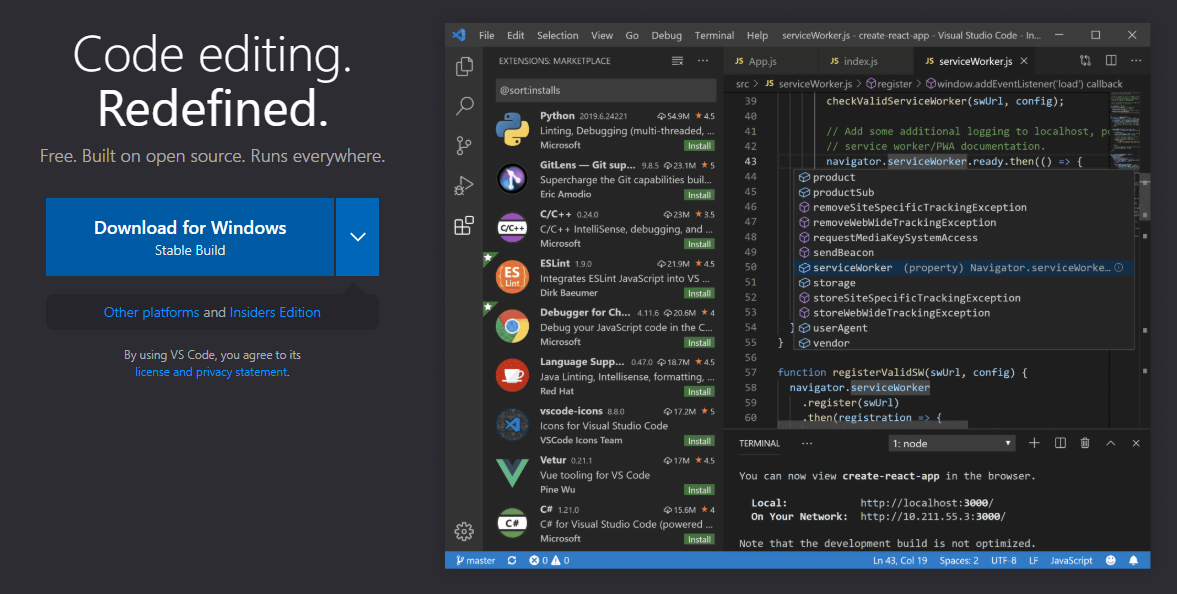Open the Source Control view icon
The image size is (1177, 594).
pos(463,145)
